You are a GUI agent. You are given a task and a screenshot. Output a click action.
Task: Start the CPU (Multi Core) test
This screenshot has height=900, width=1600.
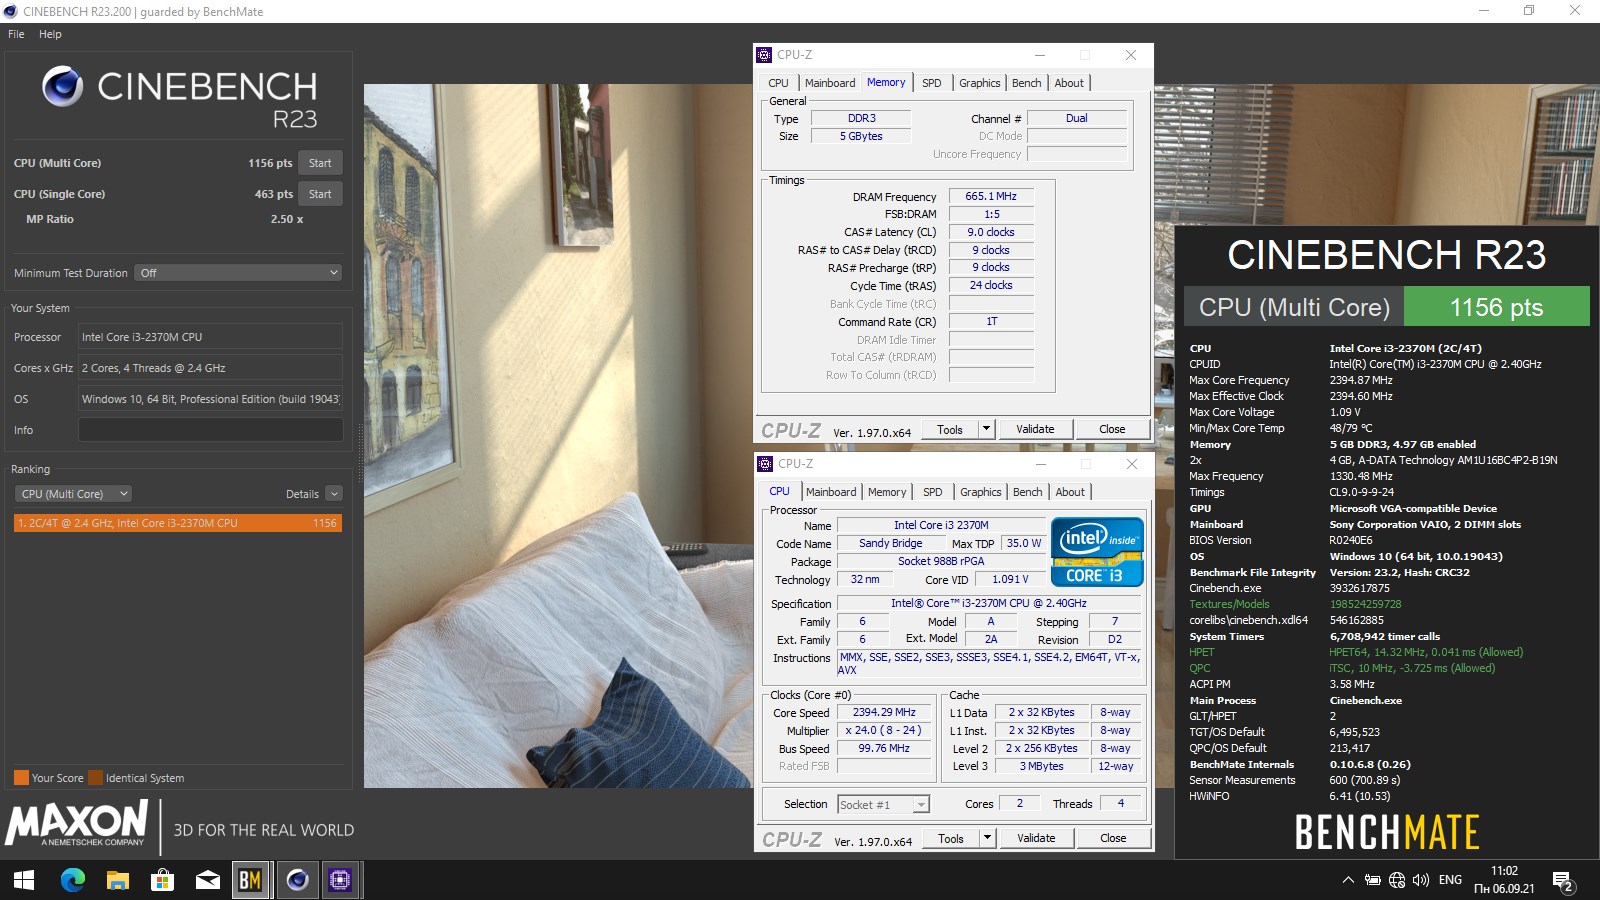(320, 163)
